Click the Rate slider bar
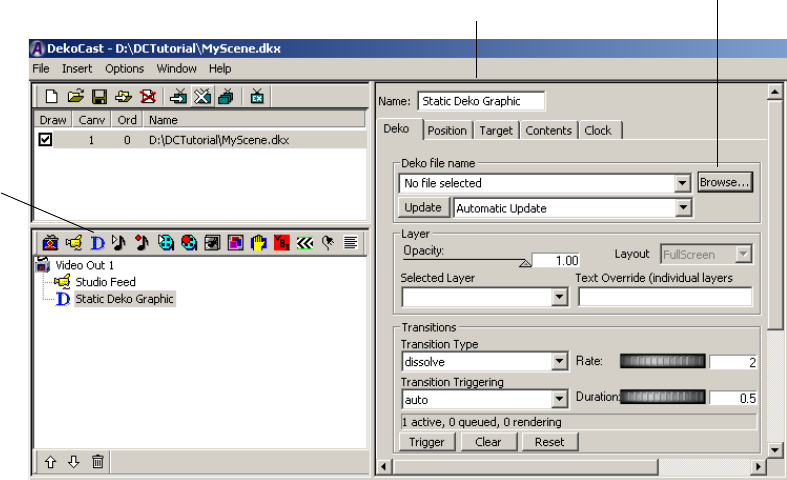 [x=663, y=361]
